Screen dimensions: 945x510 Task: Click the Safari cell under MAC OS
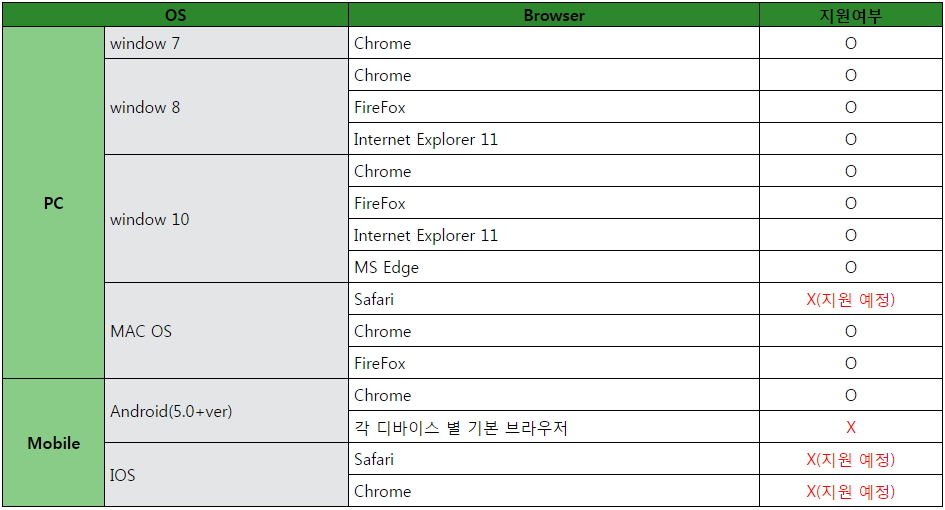click(x=554, y=299)
